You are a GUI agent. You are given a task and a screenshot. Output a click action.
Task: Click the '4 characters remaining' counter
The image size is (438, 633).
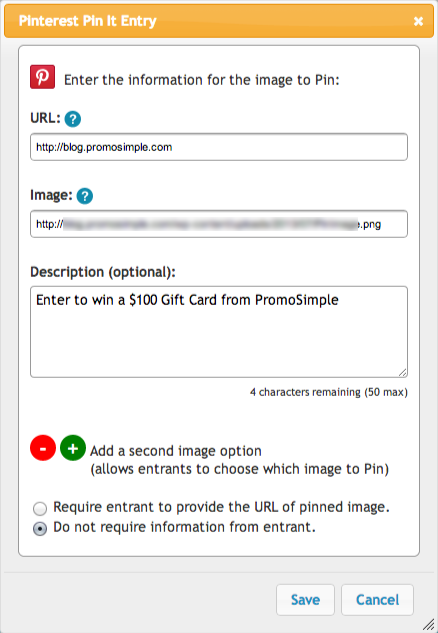(x=329, y=392)
